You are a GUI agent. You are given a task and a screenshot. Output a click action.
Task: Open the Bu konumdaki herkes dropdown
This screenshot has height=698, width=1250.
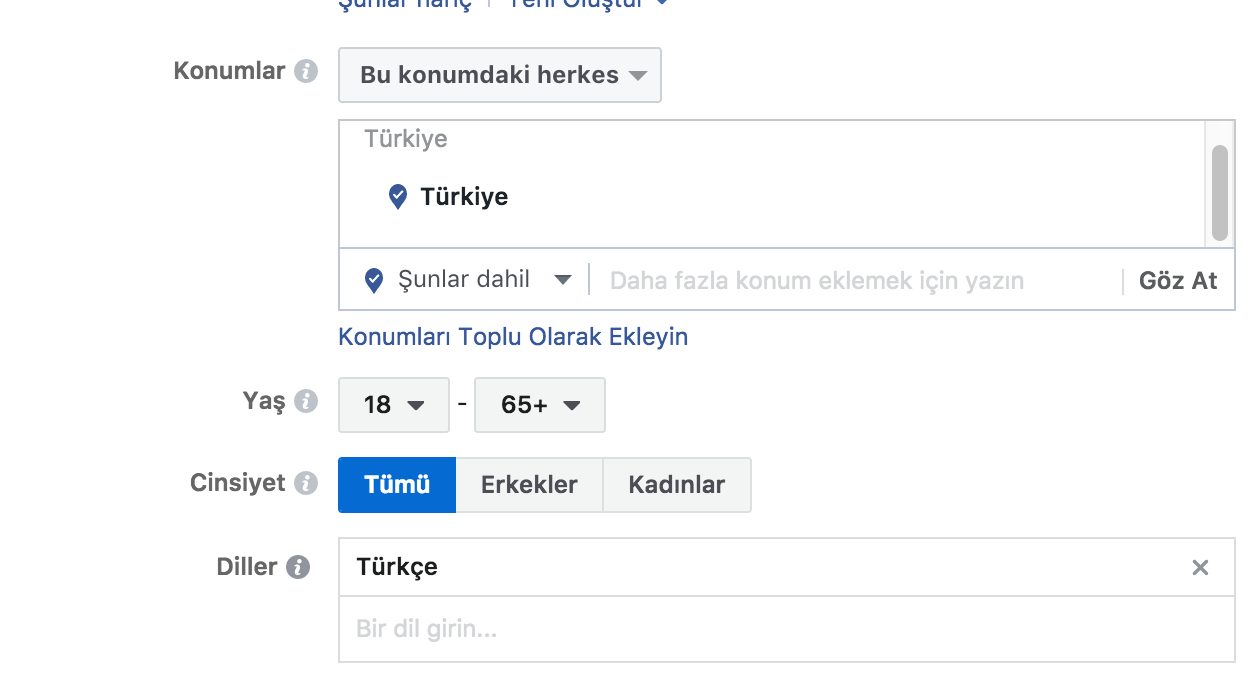pyautogui.click(x=500, y=75)
